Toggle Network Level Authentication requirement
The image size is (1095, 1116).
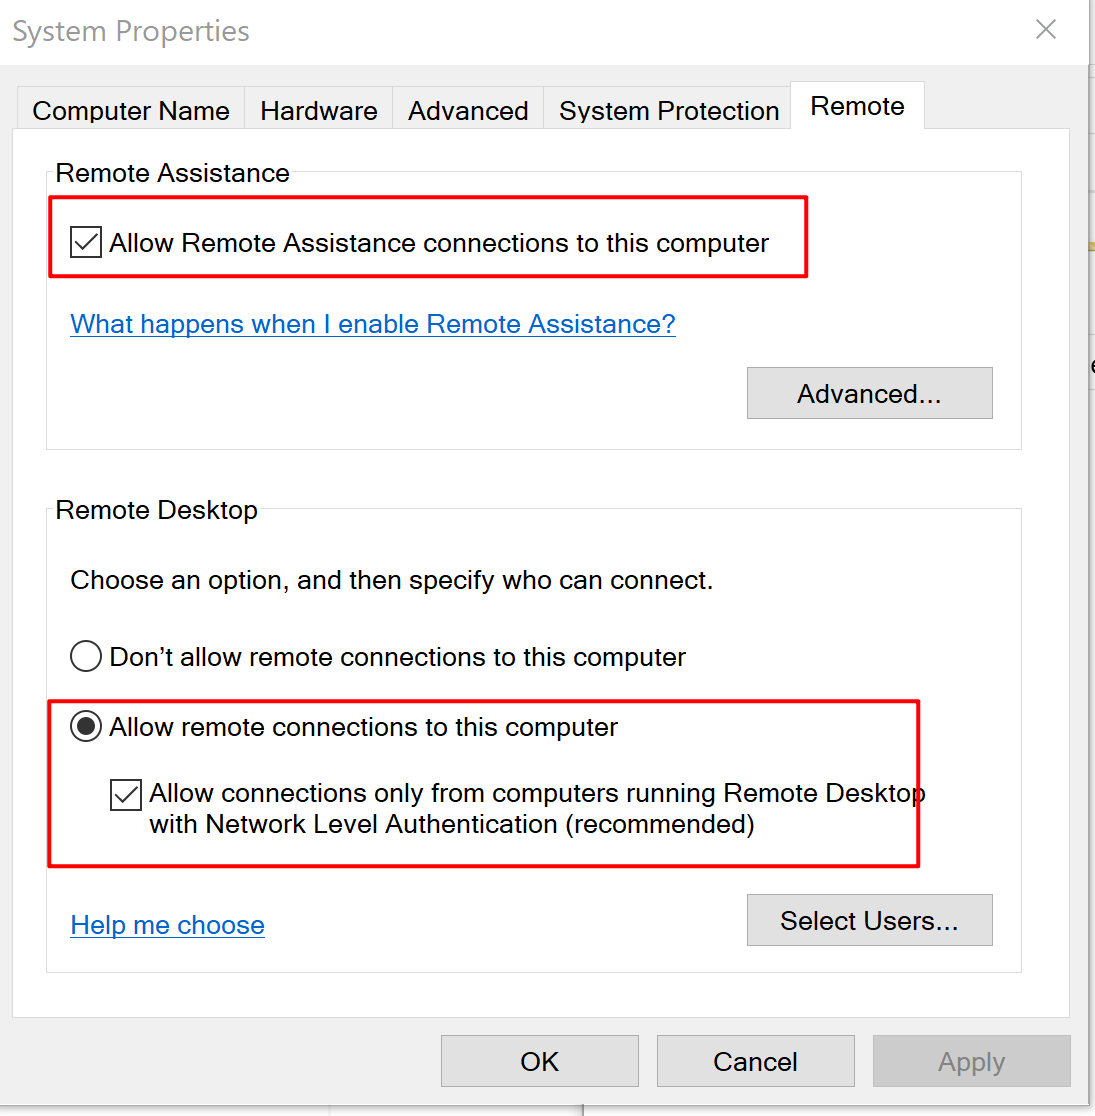(125, 795)
